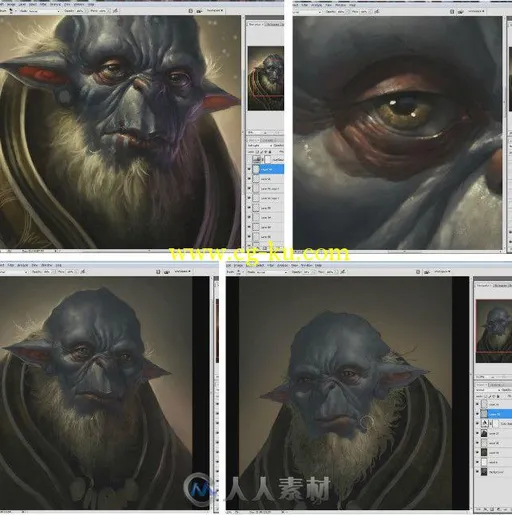The height and width of the screenshot is (515, 512).
Task: Open brush preset picker in bottom-right window
Action: pyautogui.click(x=238, y=272)
